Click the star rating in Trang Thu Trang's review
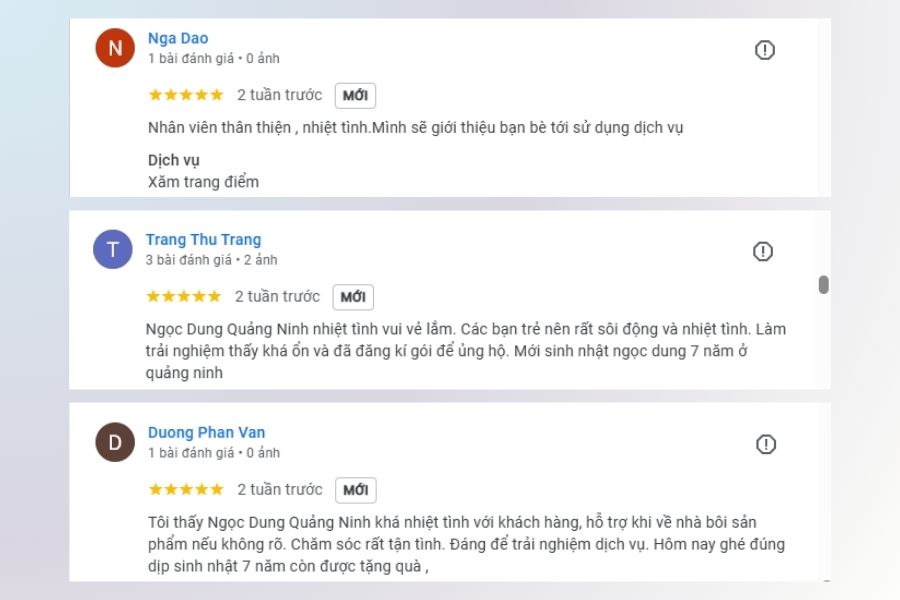The image size is (900, 600). 185,296
